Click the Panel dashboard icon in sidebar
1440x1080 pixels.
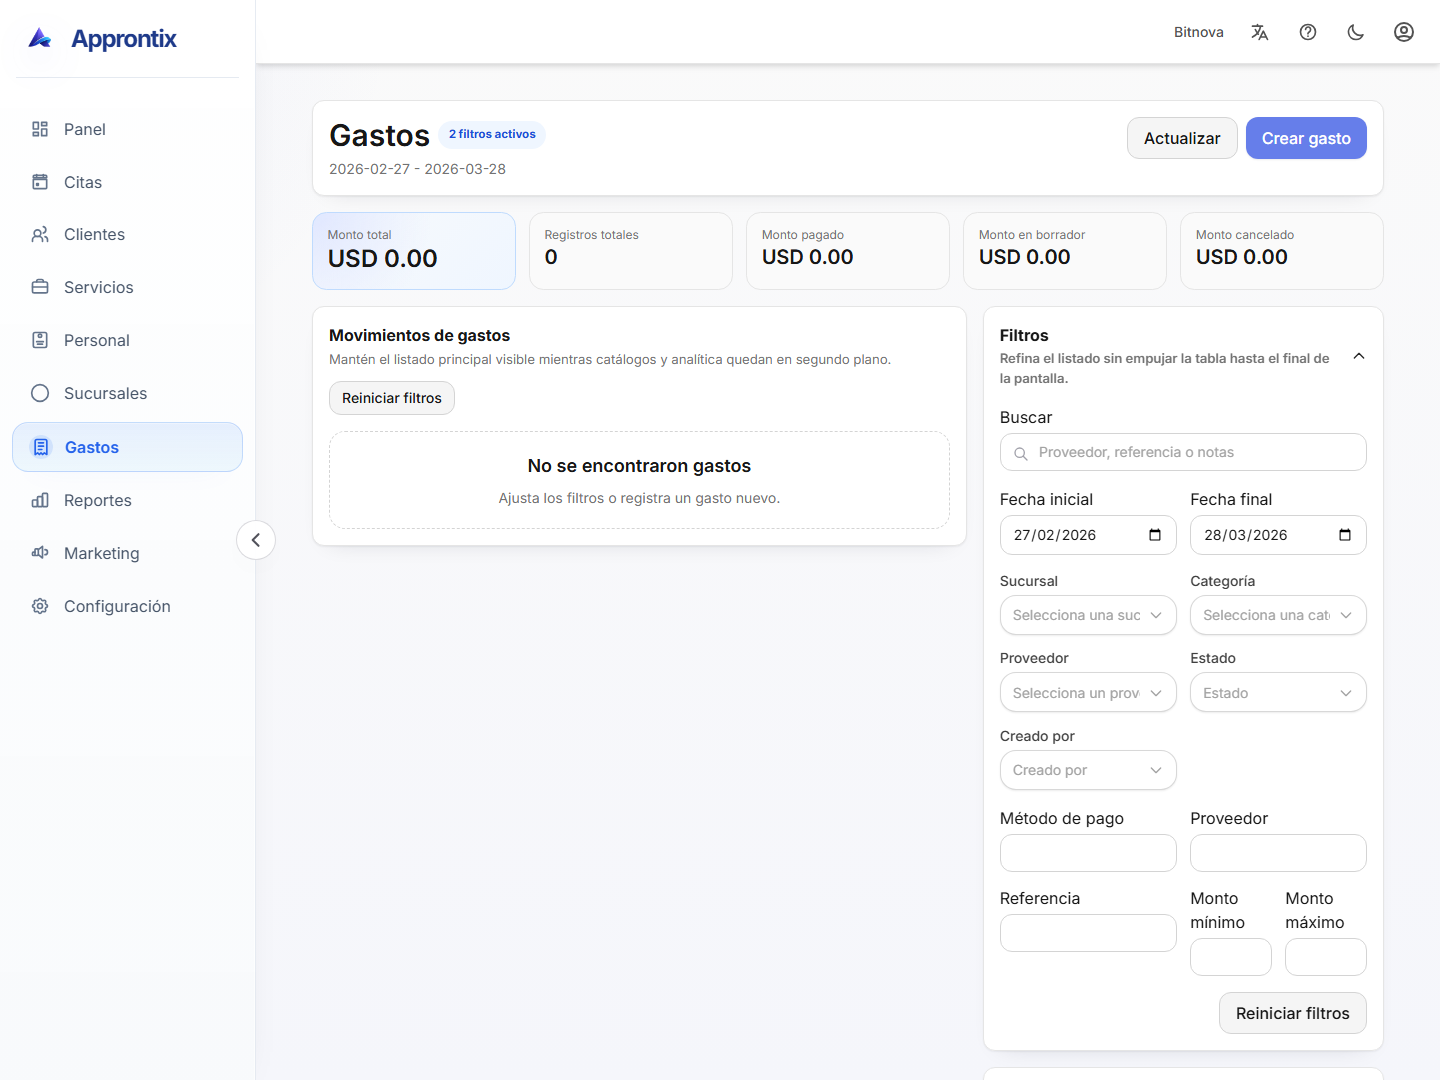(x=40, y=129)
